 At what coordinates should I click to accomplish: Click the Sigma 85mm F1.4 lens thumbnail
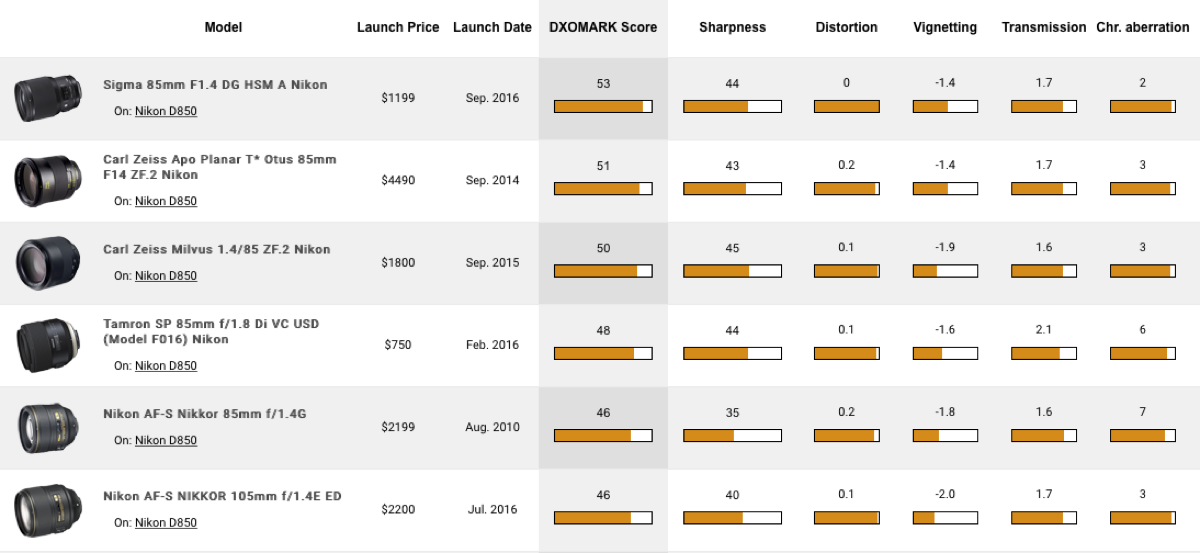tap(41, 98)
